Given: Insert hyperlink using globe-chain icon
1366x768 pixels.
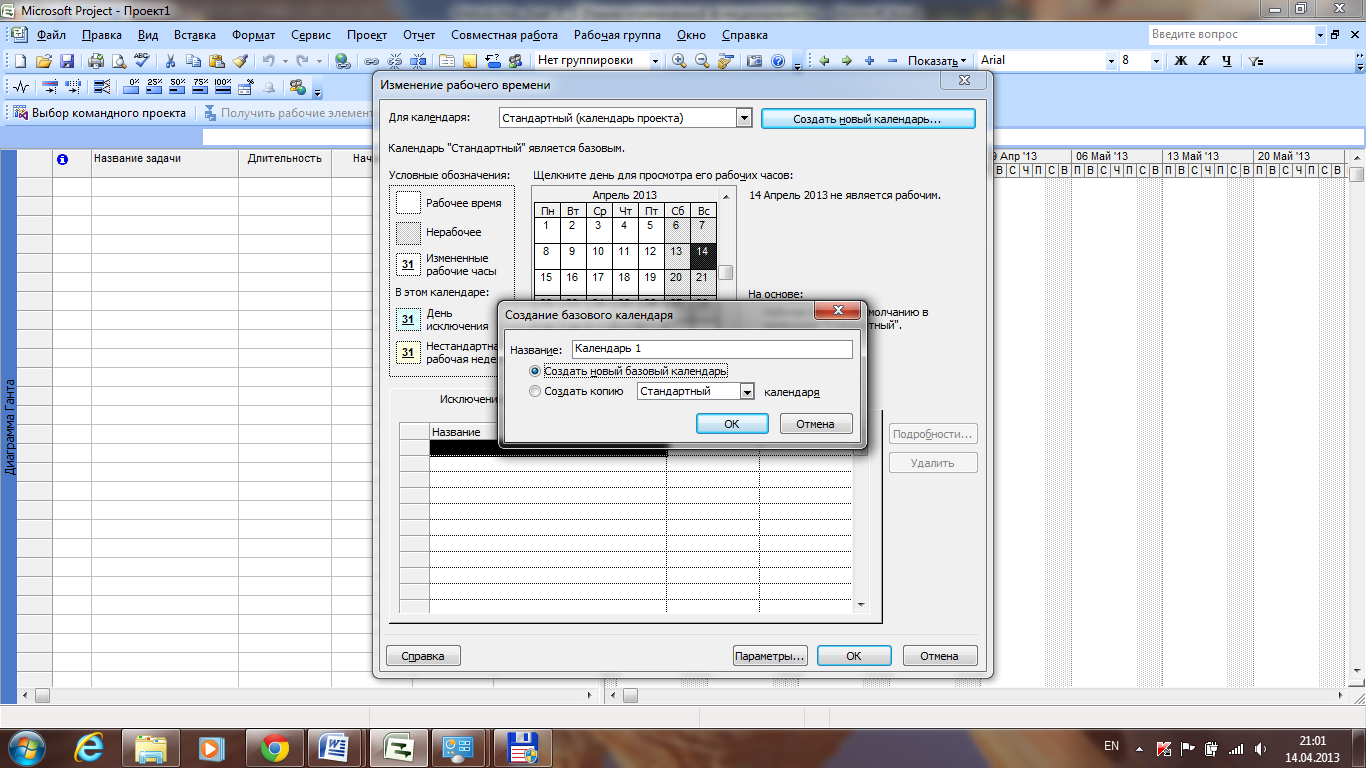Looking at the screenshot, I should (x=343, y=60).
